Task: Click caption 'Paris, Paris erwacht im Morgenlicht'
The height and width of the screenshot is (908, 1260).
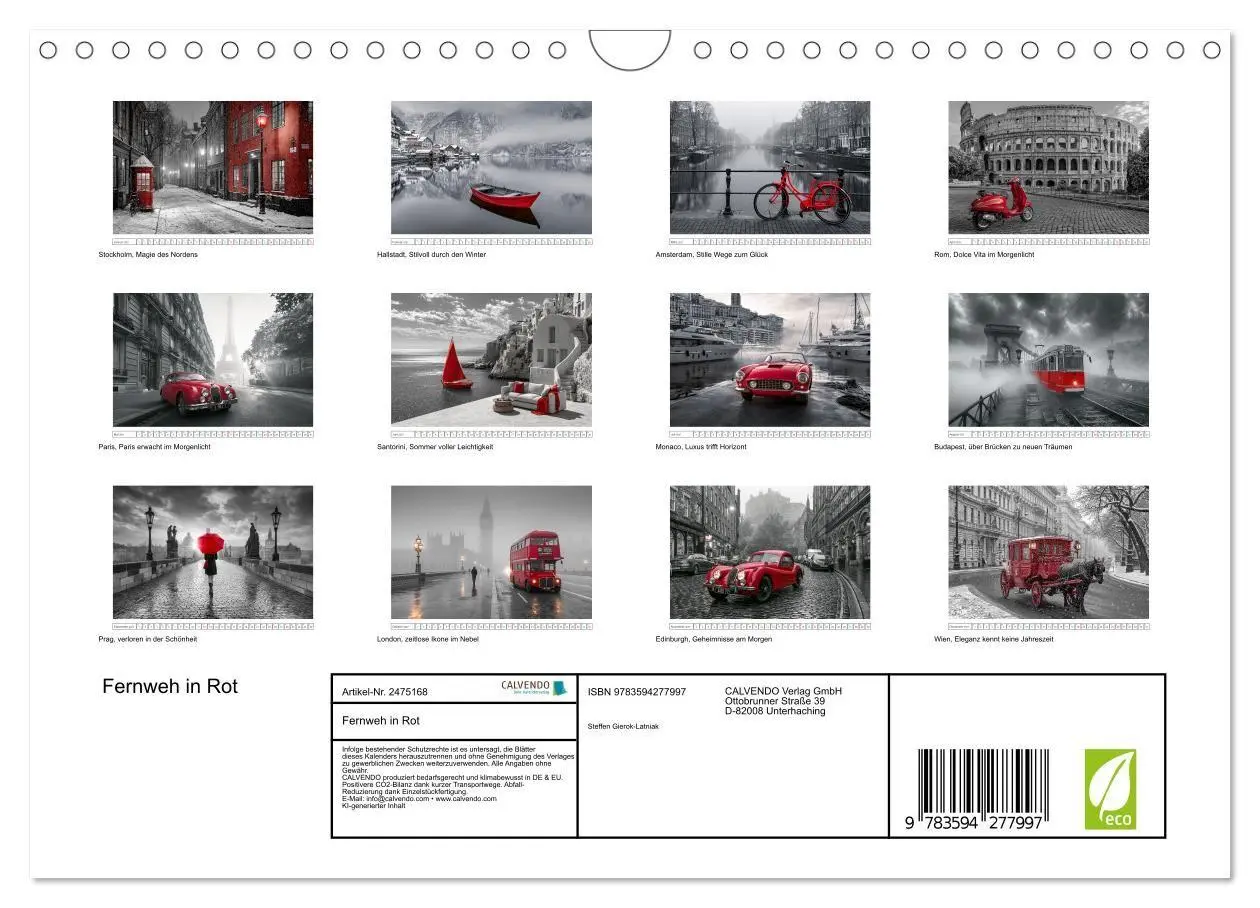Action: coord(154,447)
